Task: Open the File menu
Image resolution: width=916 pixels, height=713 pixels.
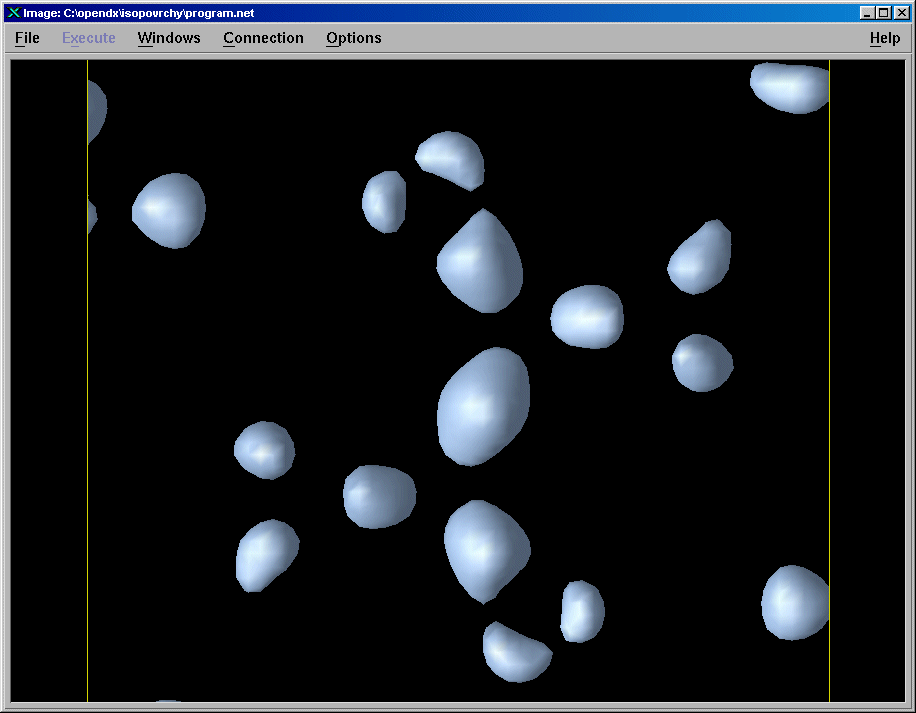Action: click(x=27, y=38)
